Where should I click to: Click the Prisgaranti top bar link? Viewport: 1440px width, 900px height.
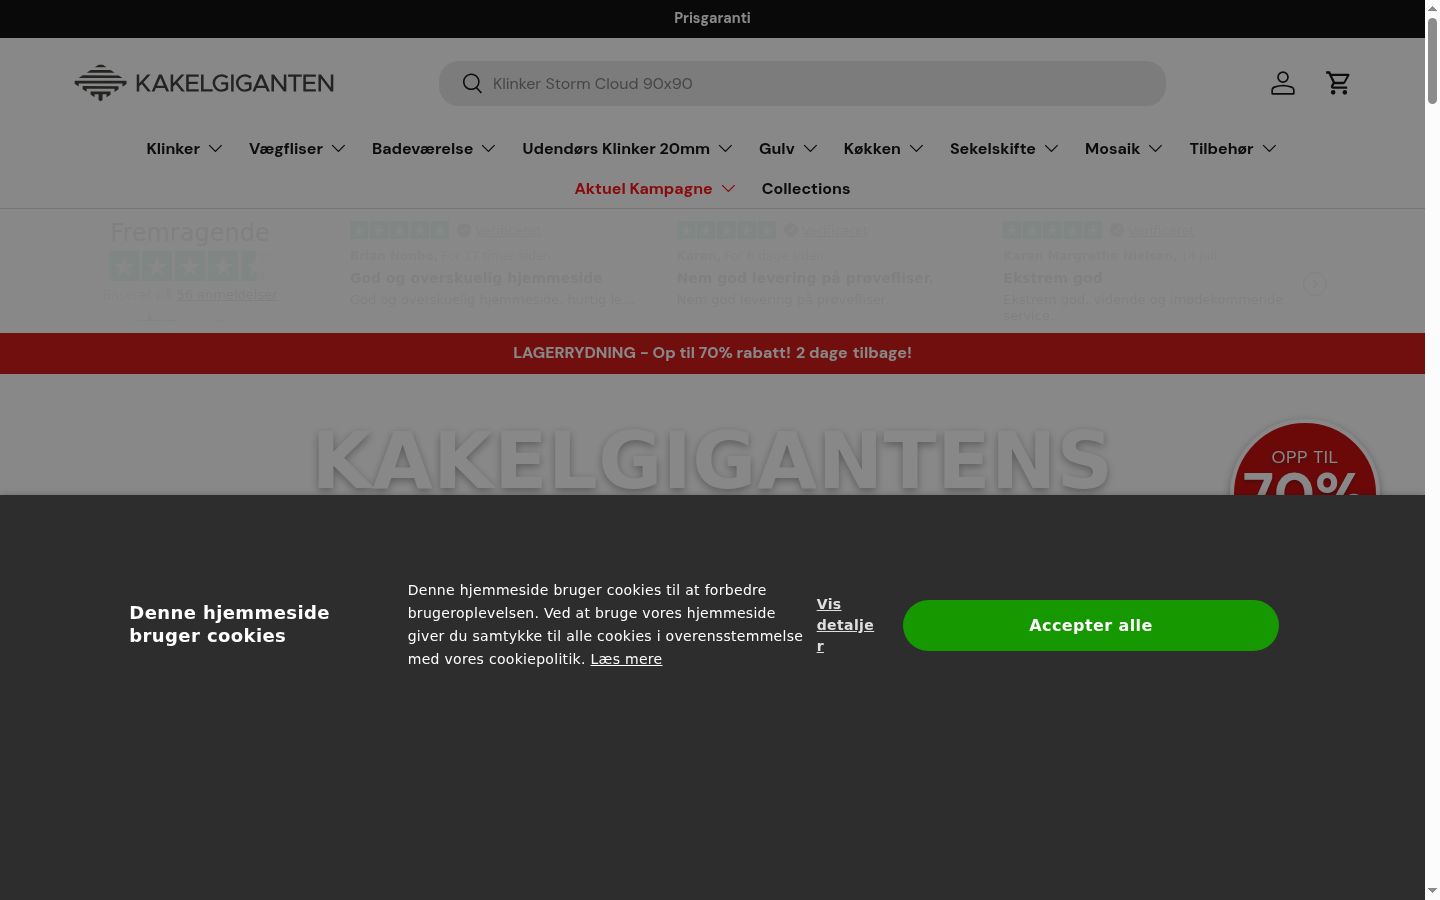click(x=712, y=18)
